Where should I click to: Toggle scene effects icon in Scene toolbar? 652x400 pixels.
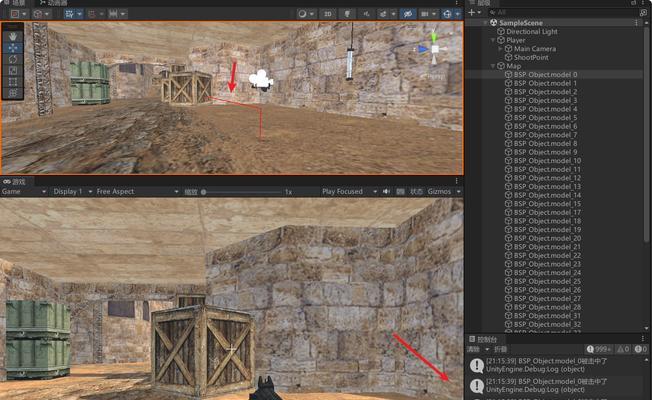[383, 14]
